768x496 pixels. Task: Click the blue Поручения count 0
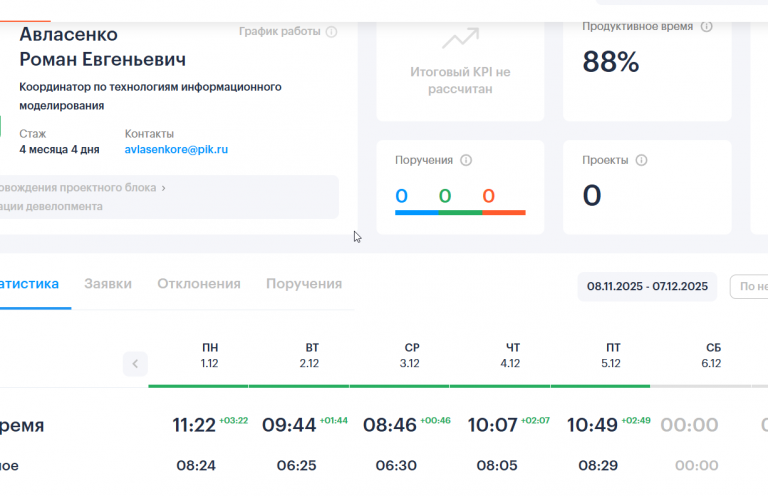(401, 196)
